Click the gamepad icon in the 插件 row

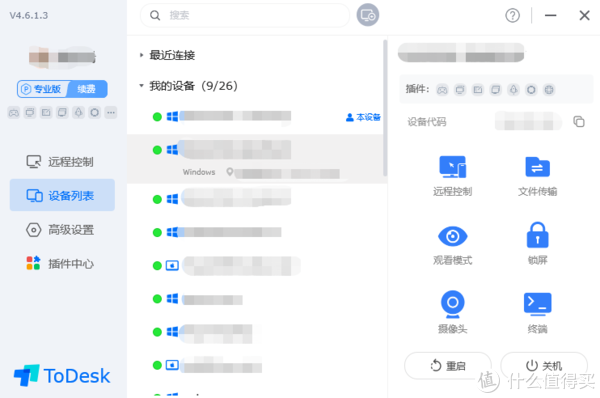pyautogui.click(x=442, y=90)
